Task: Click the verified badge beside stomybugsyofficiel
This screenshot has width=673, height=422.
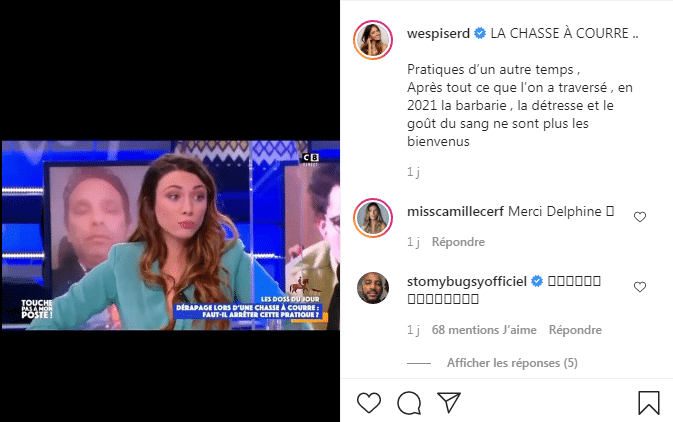Action: [x=537, y=281]
